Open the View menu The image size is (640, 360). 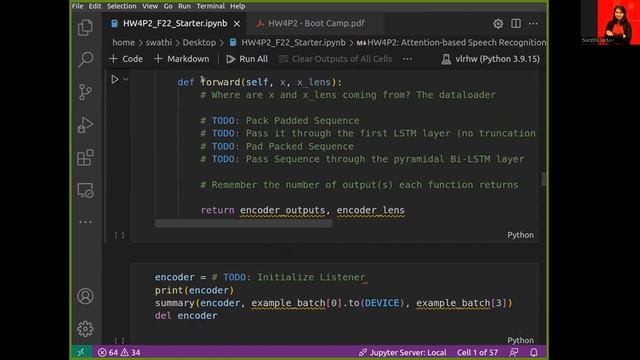pyautogui.click(x=150, y=6)
